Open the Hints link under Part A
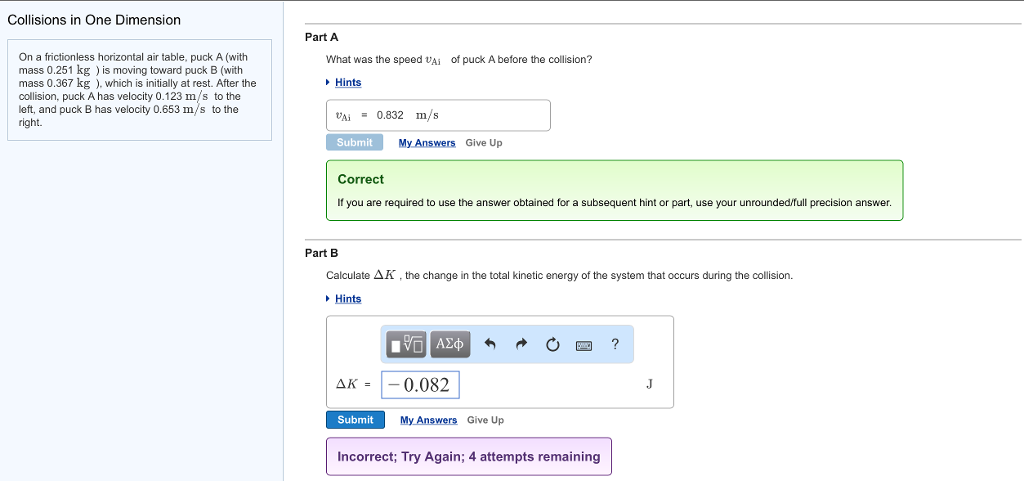 tap(348, 82)
